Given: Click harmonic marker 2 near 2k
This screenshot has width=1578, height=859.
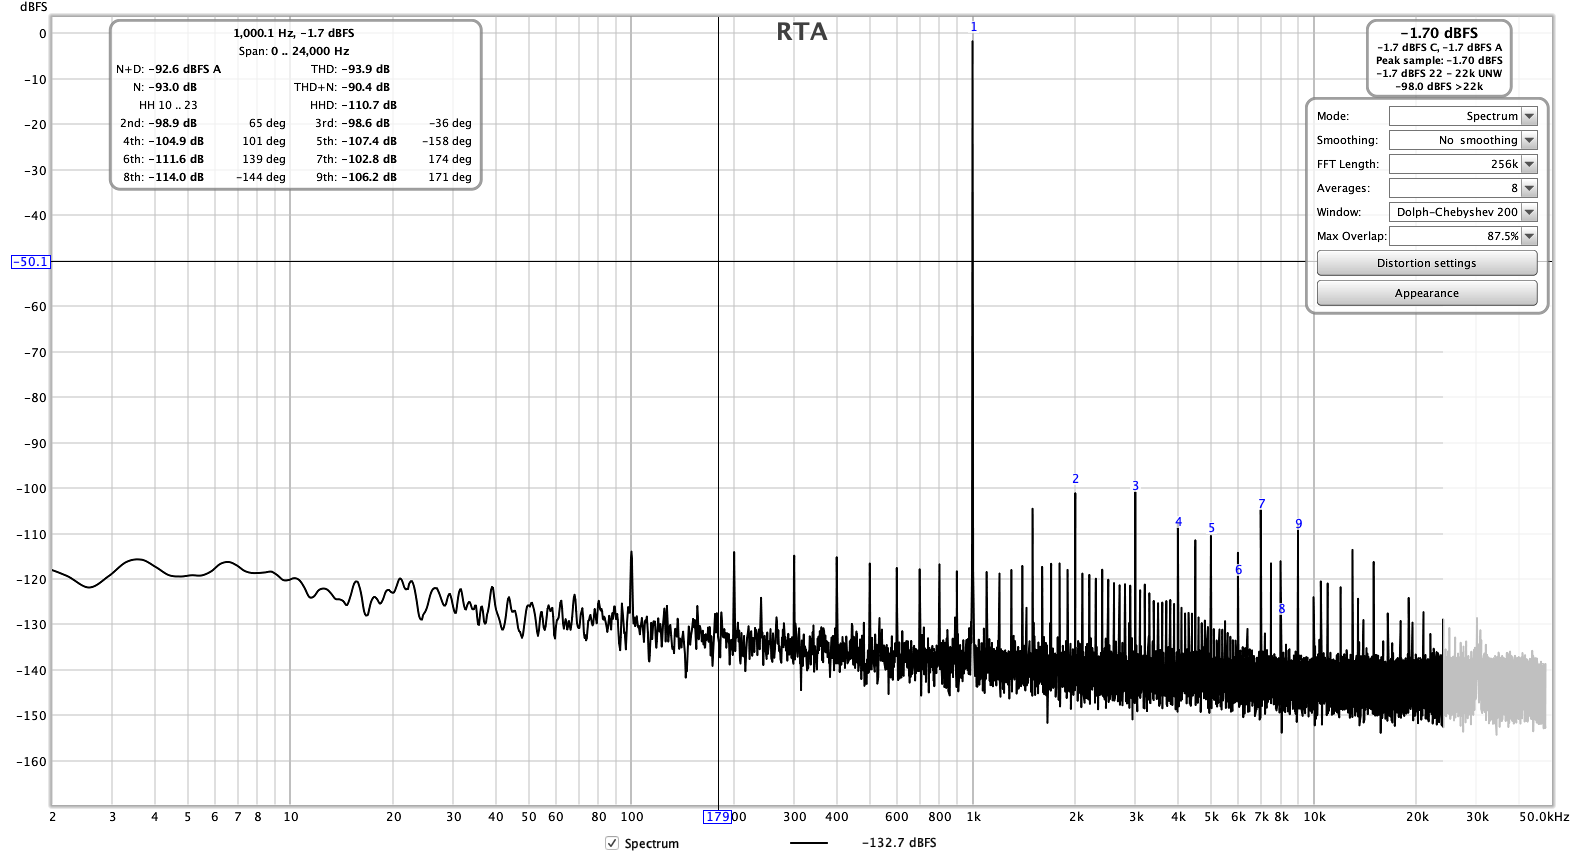Looking at the screenshot, I should point(1075,479).
